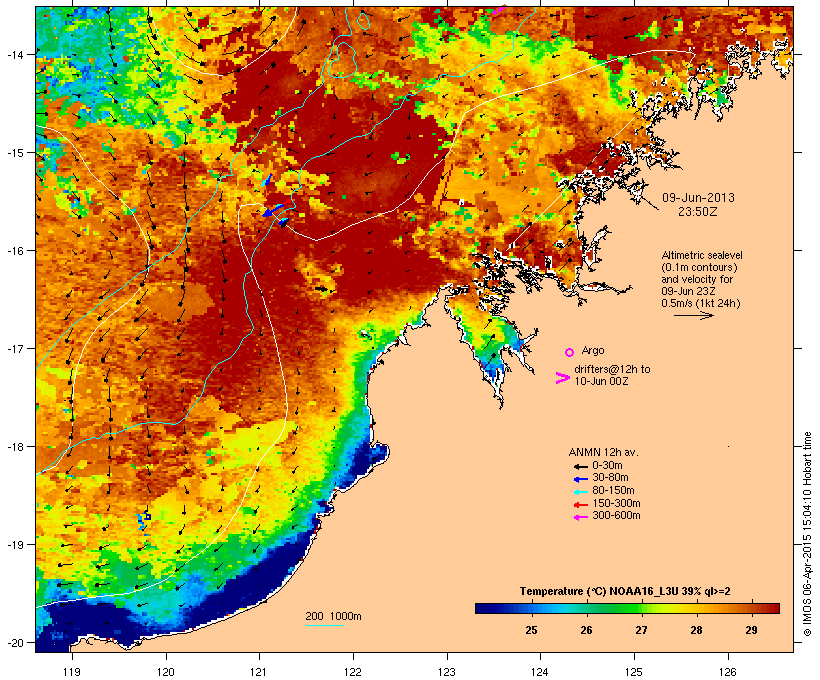Click the cyan 200m isobath legend line

pyautogui.click(x=324, y=625)
